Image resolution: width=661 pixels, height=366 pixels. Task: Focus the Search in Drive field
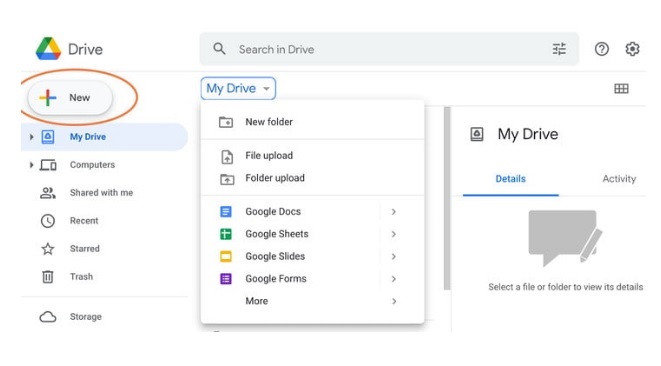coord(389,49)
